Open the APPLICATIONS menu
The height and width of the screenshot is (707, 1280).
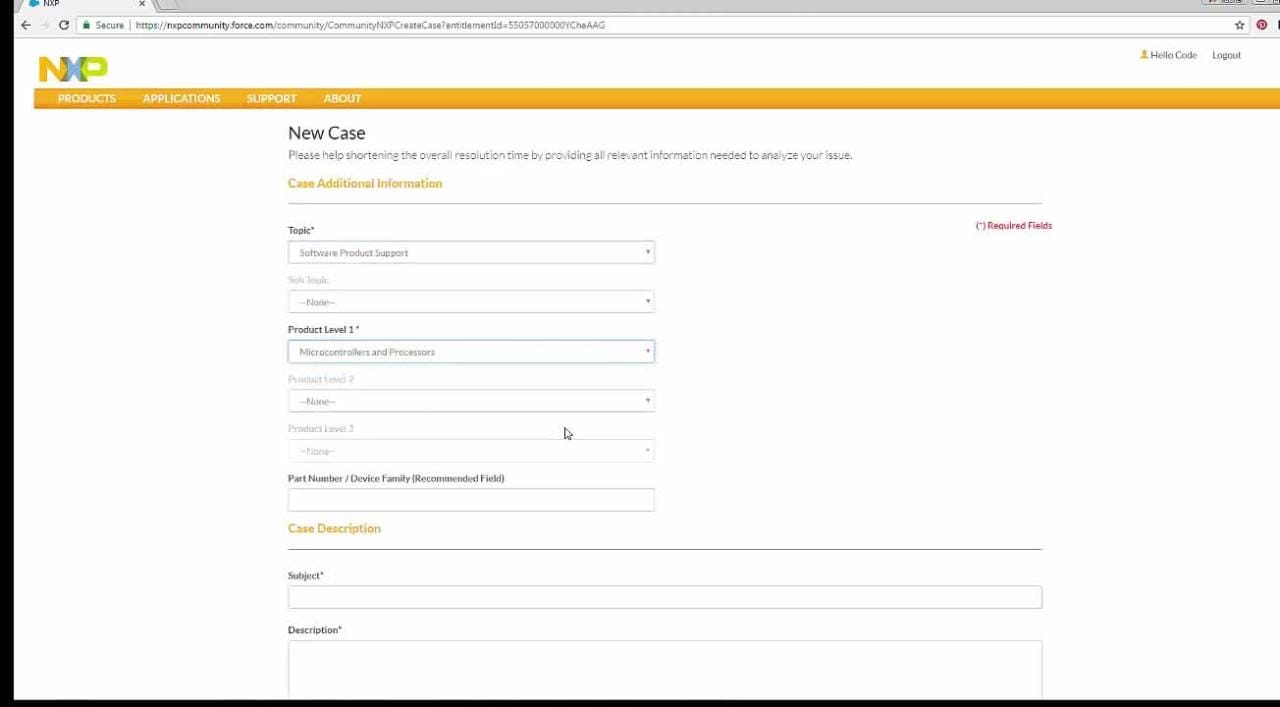(x=181, y=98)
